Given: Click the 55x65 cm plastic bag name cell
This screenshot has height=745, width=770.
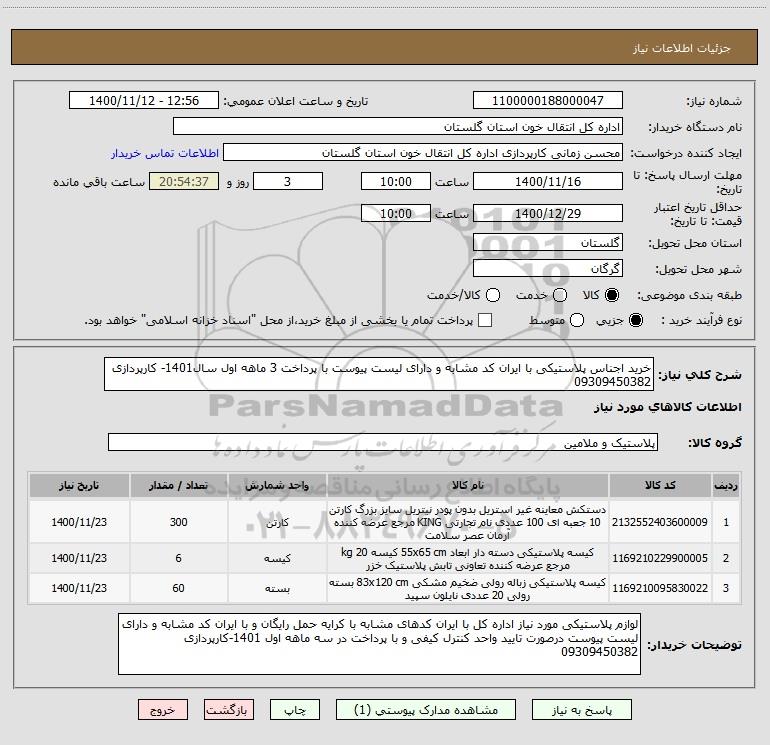Looking at the screenshot, I should click(x=468, y=558).
